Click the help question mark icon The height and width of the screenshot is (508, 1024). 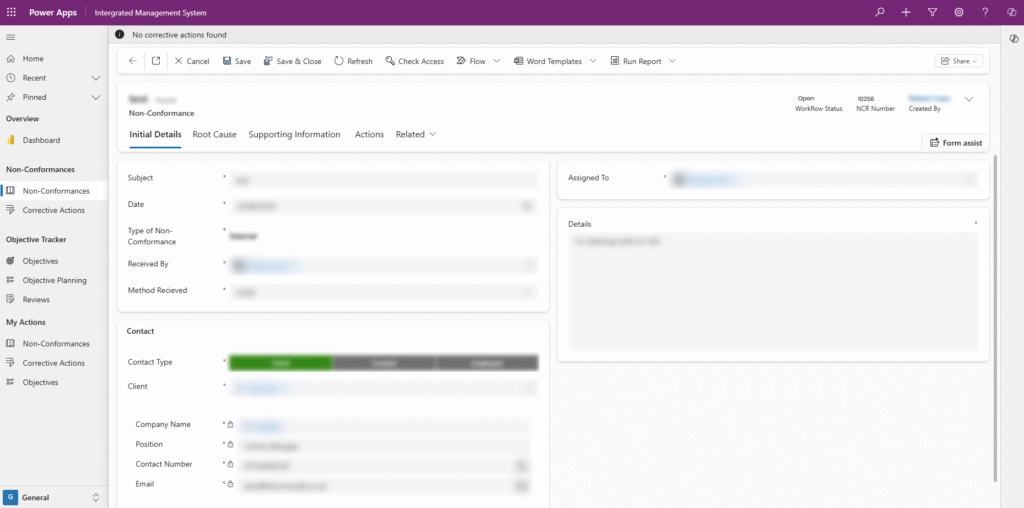(x=985, y=12)
